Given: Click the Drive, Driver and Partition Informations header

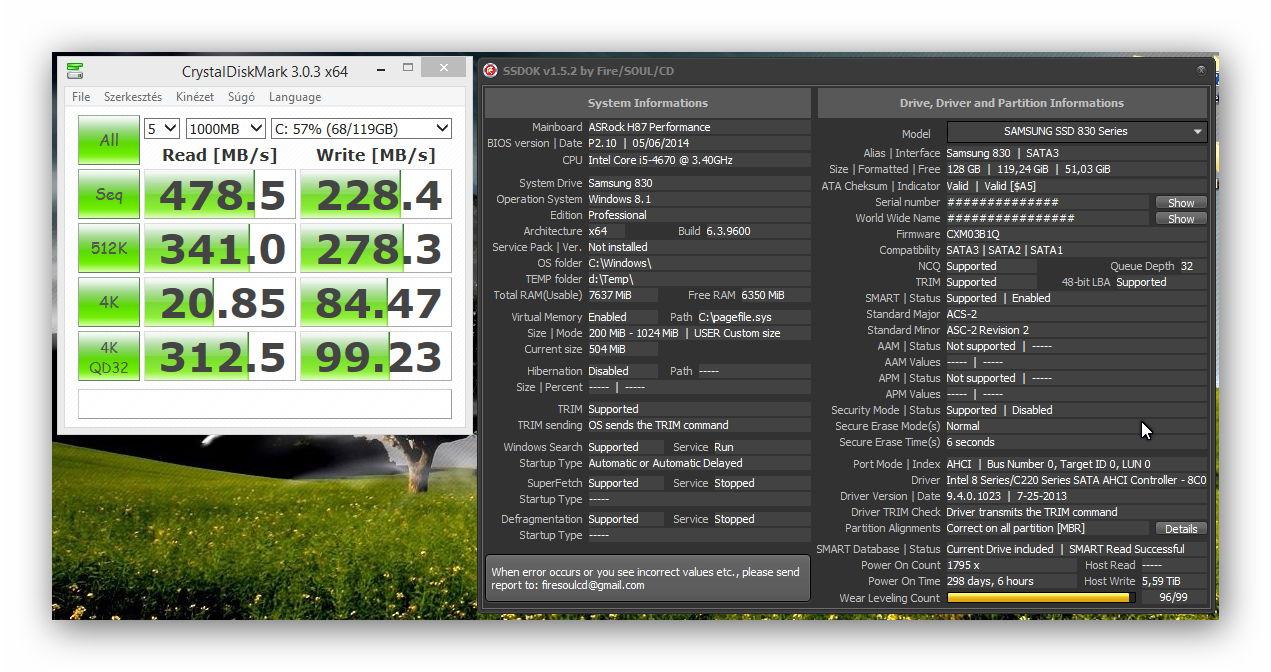Looking at the screenshot, I should click(x=1012, y=103).
